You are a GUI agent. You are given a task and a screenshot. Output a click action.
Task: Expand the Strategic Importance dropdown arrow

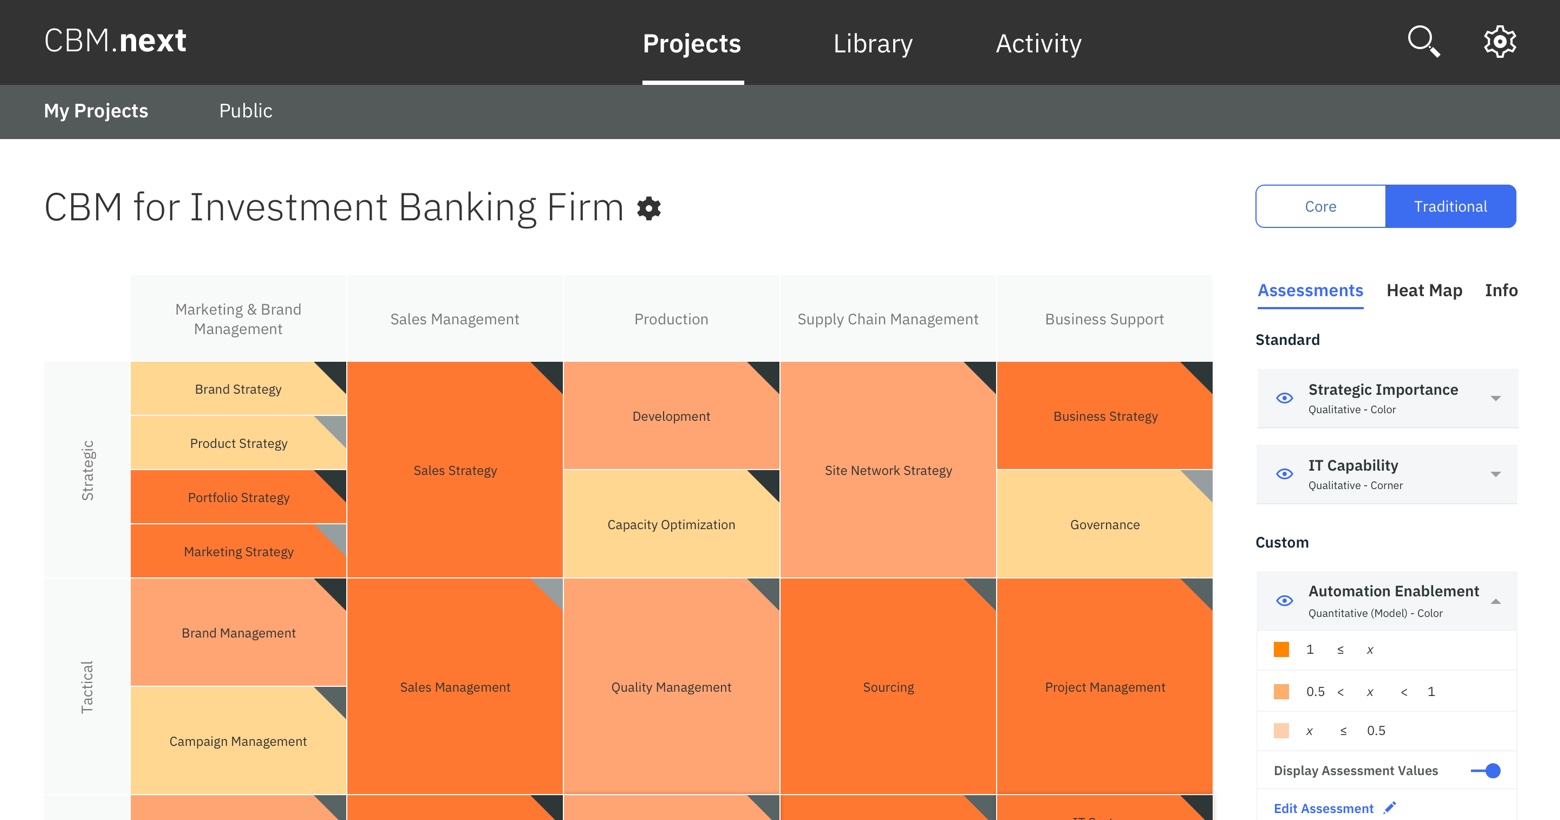click(1496, 398)
